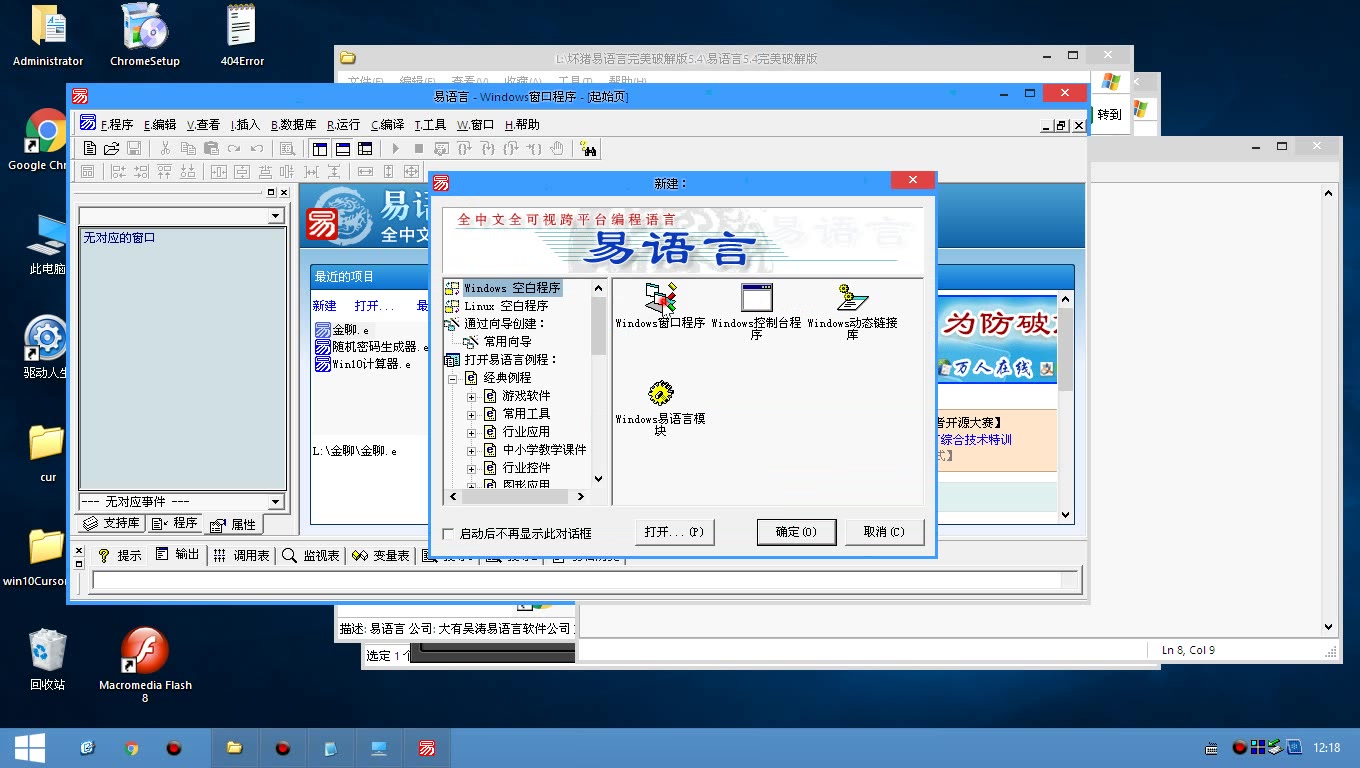Click the Windows Start button
This screenshot has height=768, width=1360.
(x=29, y=748)
